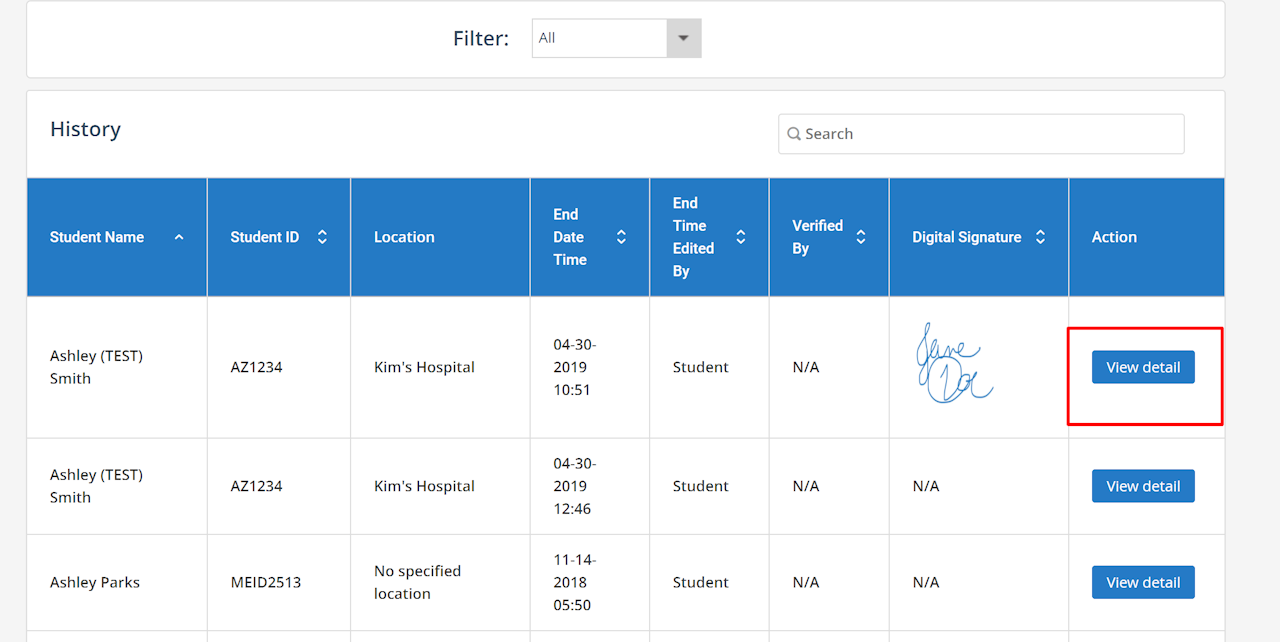Click the Digital Signature sort arrows
The width and height of the screenshot is (1280, 642).
pyautogui.click(x=1040, y=237)
